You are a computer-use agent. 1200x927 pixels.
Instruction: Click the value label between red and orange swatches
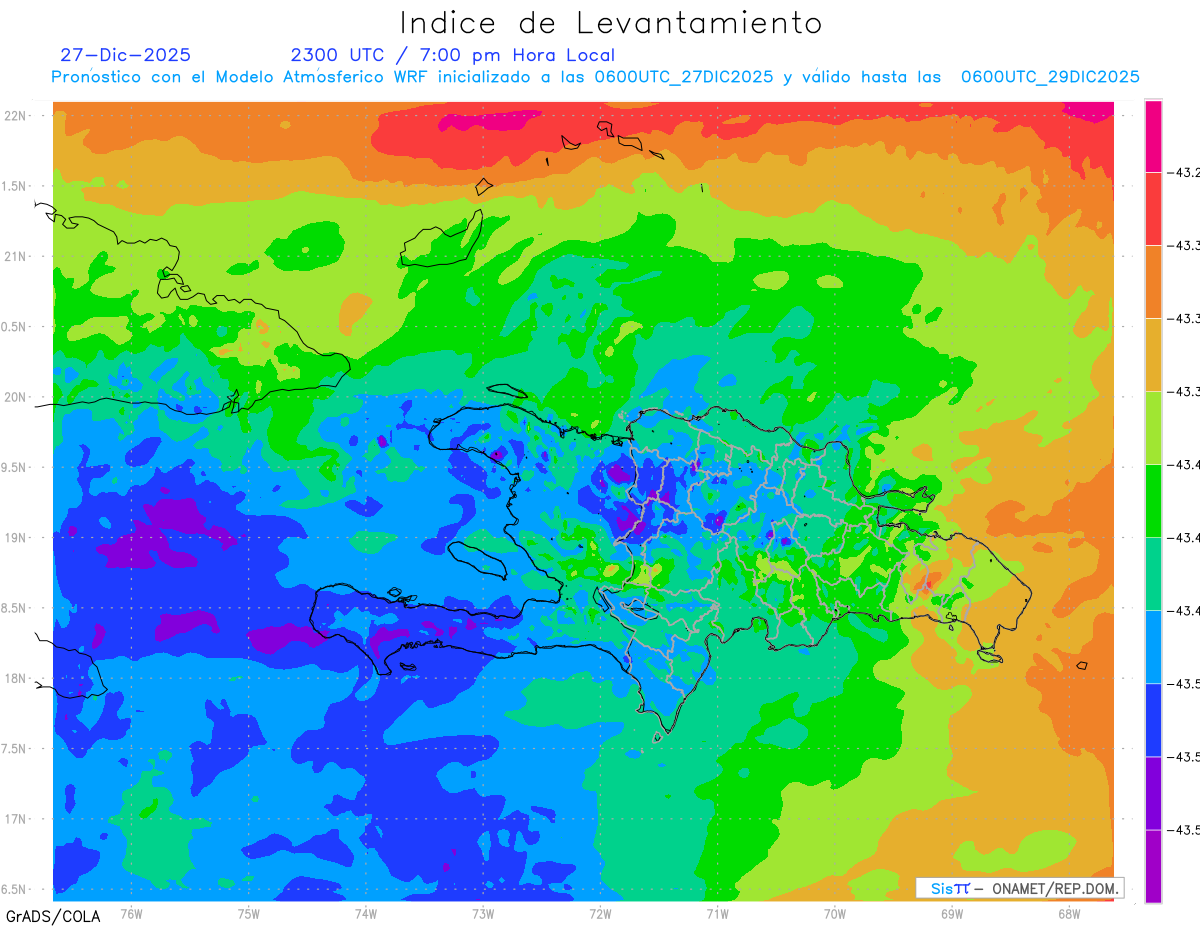click(x=1184, y=246)
